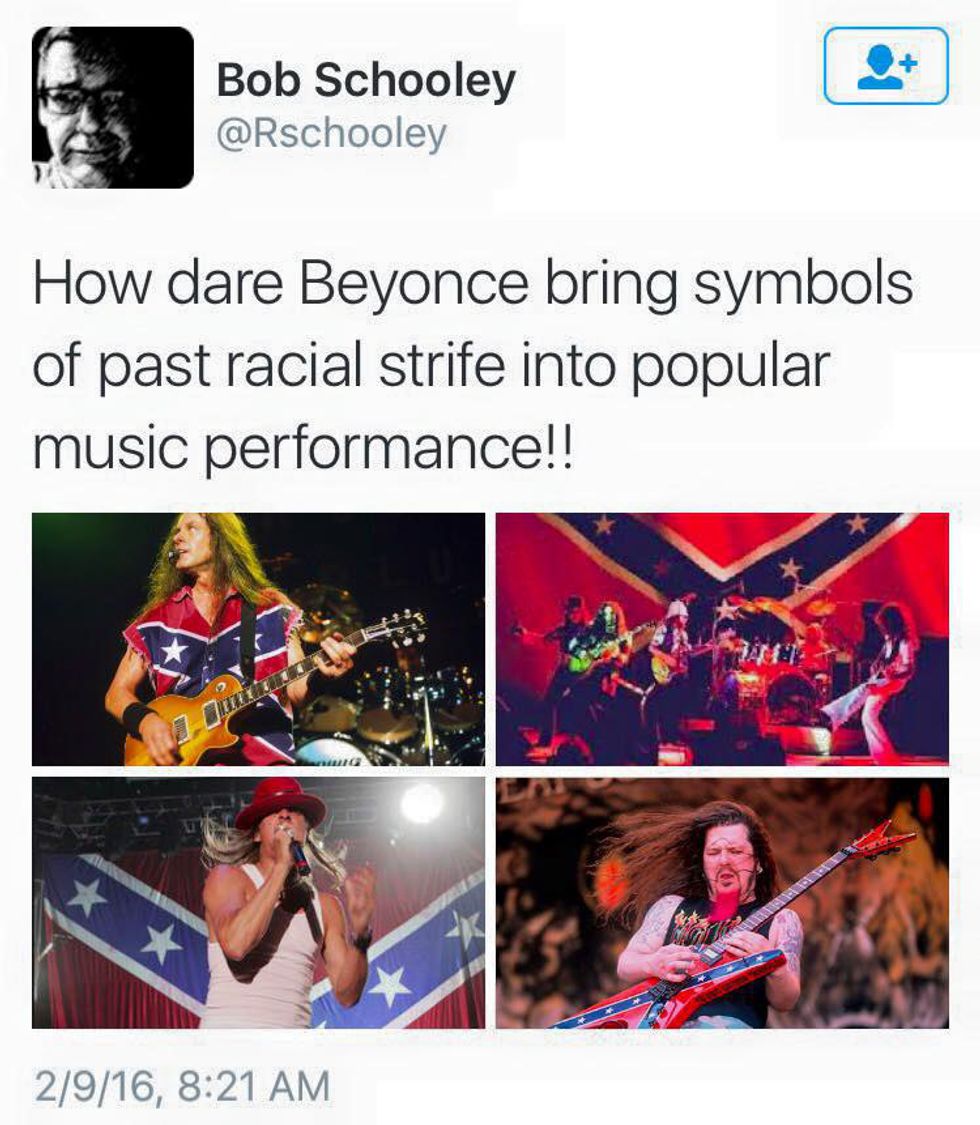Click the microphone held by red-hat singer
Viewport: 980px width, 1125px height.
pos(297,852)
